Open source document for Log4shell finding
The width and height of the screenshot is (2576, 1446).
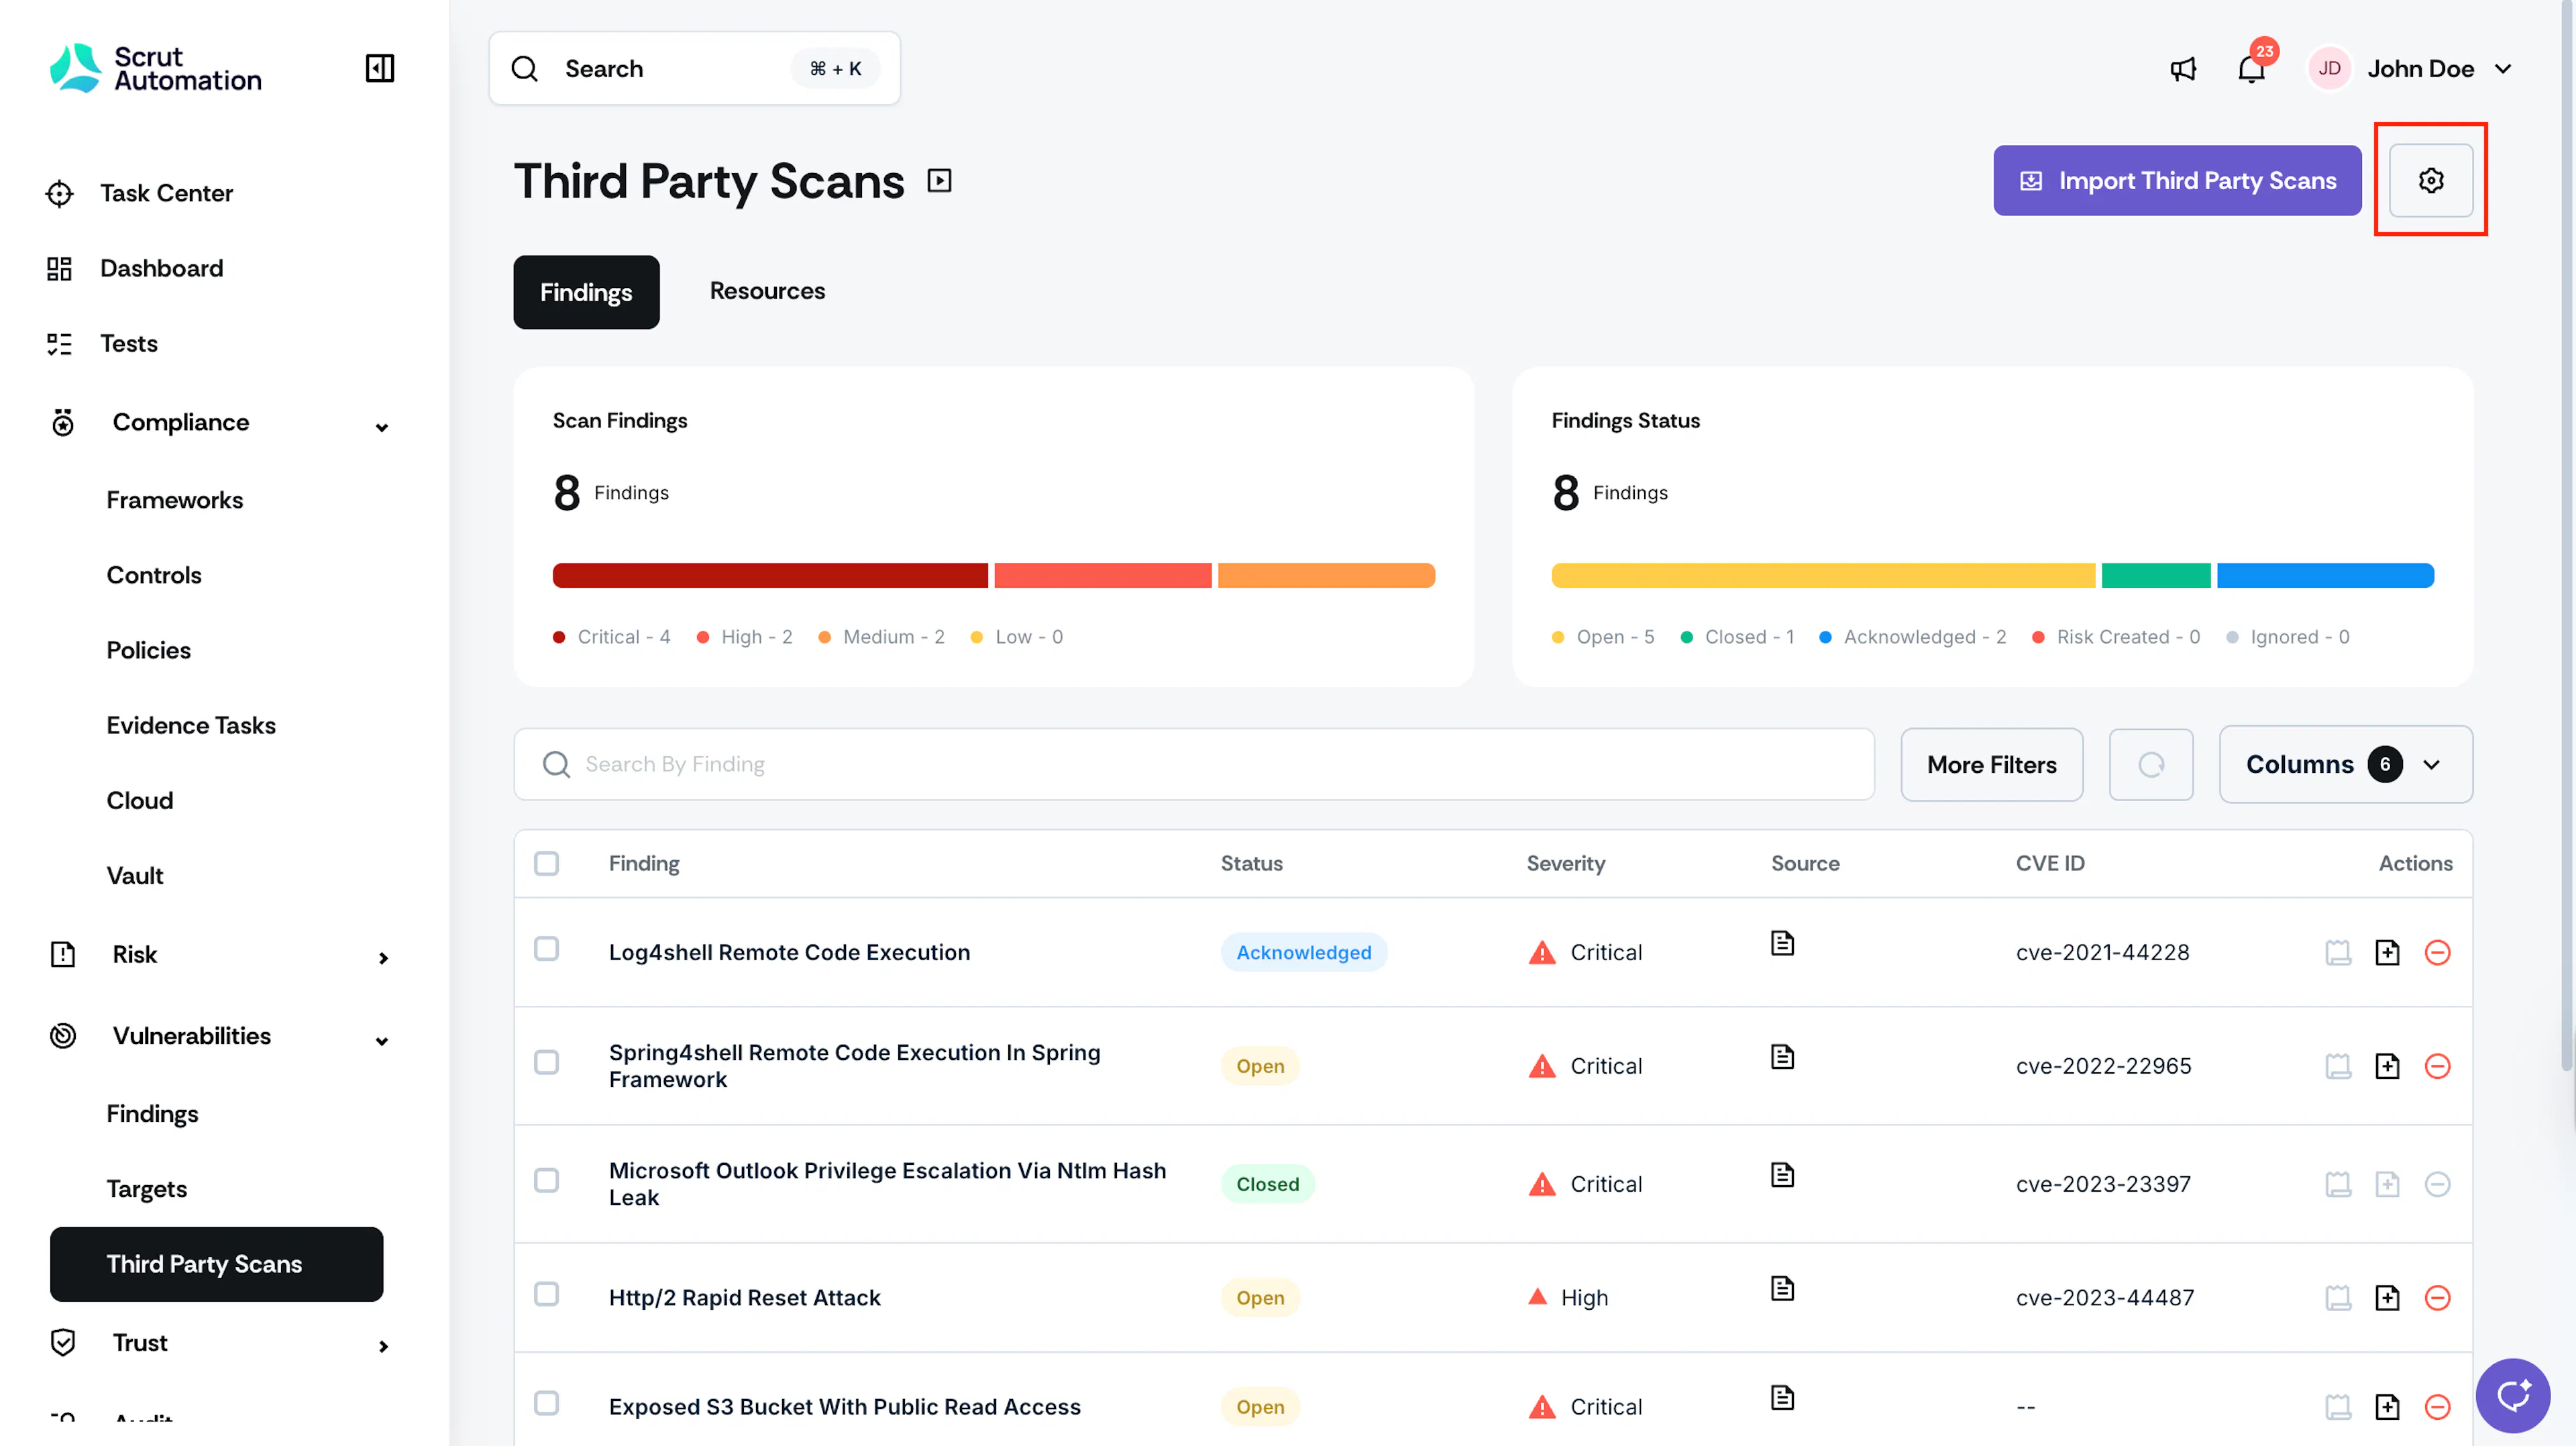[x=1782, y=943]
